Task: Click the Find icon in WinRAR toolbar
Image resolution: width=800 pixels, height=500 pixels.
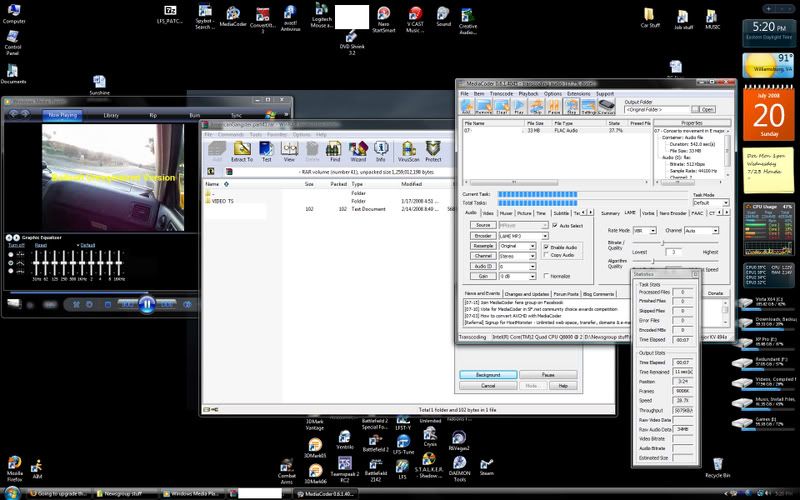Action: [x=335, y=152]
